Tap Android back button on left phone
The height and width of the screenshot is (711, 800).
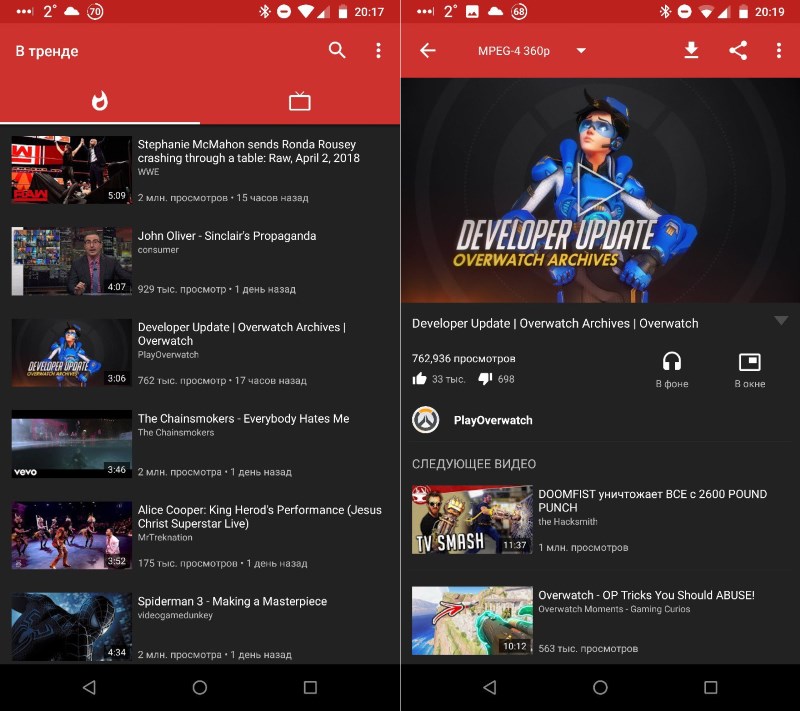[89, 687]
